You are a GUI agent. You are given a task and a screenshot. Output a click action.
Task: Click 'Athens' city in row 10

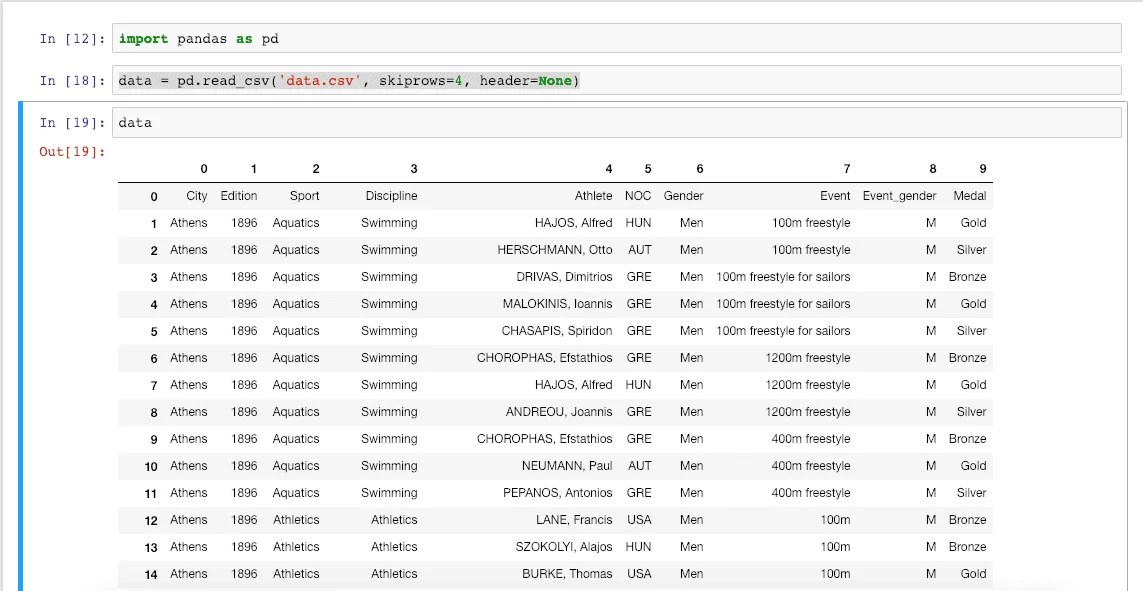coord(189,466)
